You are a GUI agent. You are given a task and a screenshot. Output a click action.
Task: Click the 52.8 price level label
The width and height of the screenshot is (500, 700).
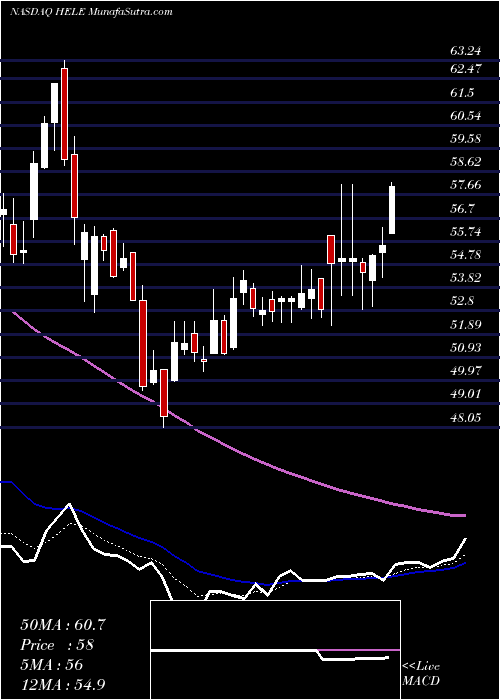[x=462, y=301]
